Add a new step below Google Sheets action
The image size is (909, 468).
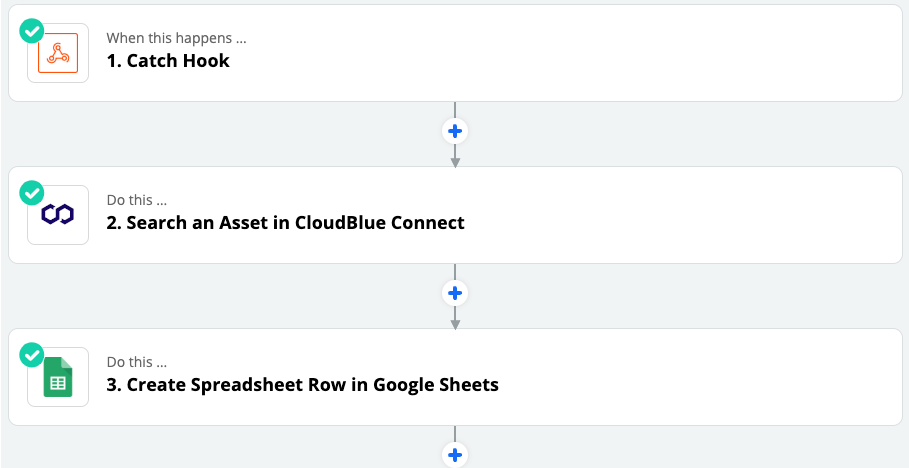click(x=455, y=455)
